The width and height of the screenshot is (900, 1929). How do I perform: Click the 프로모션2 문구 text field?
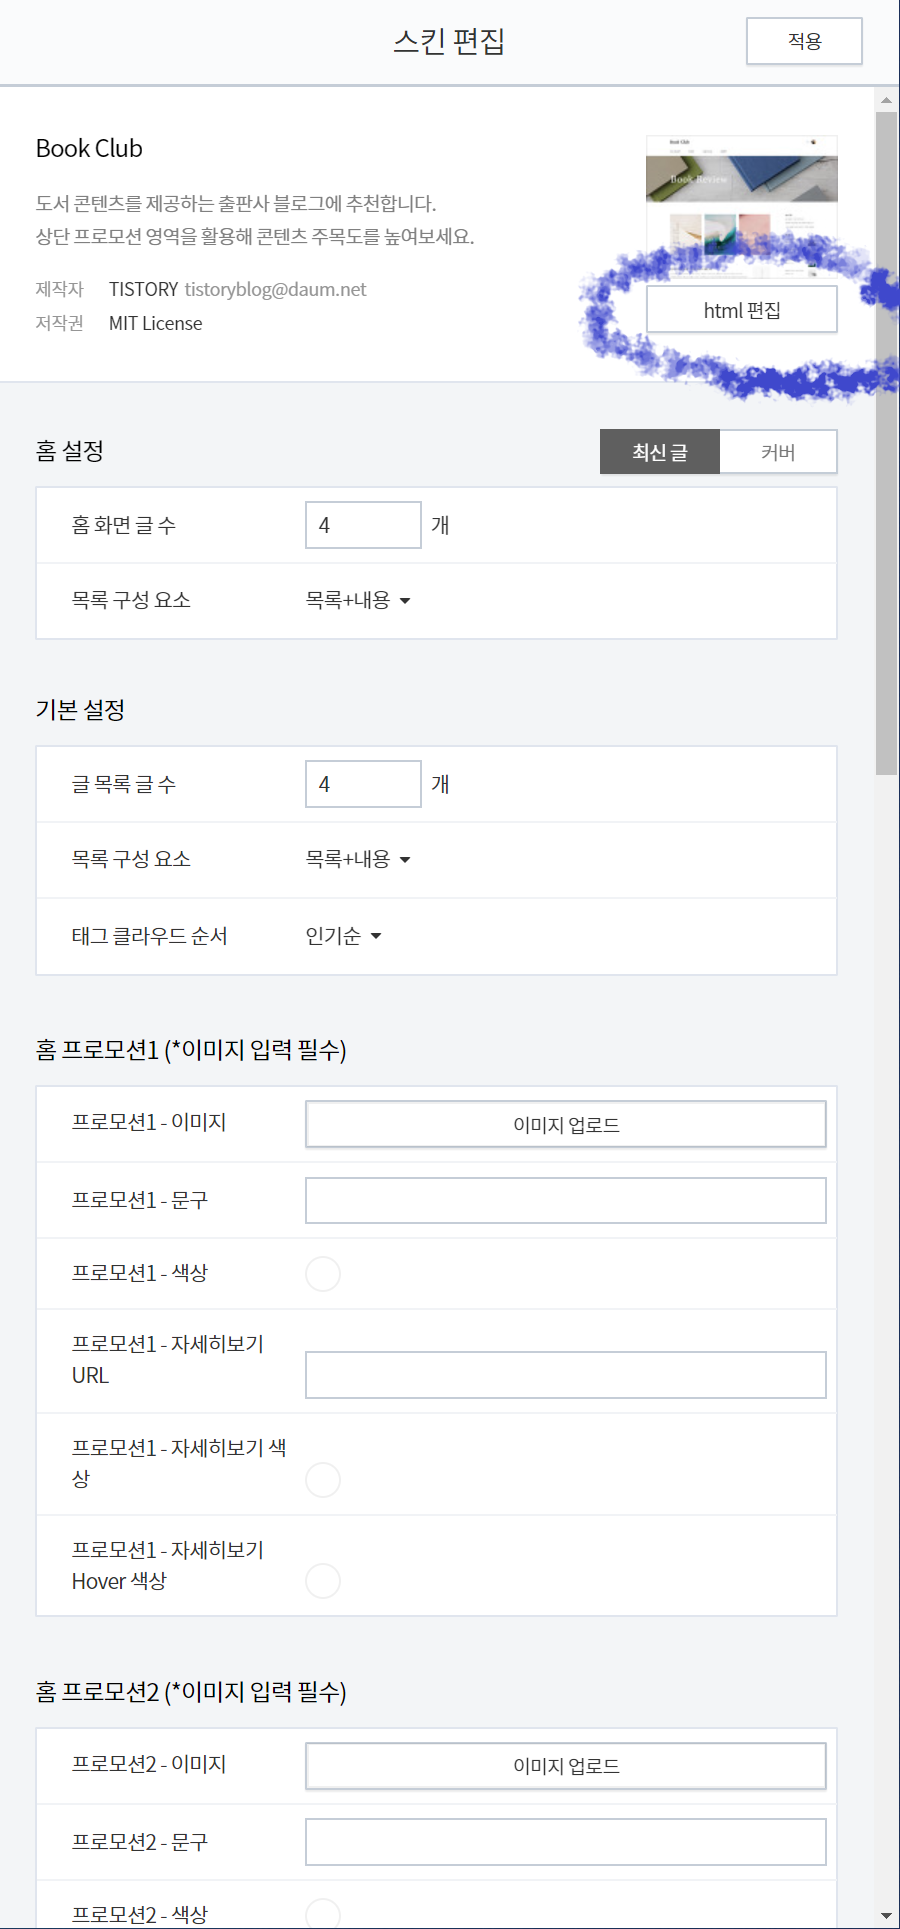click(x=565, y=1842)
